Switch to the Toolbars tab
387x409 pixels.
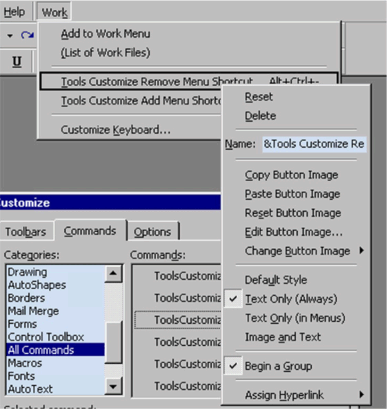(26, 232)
